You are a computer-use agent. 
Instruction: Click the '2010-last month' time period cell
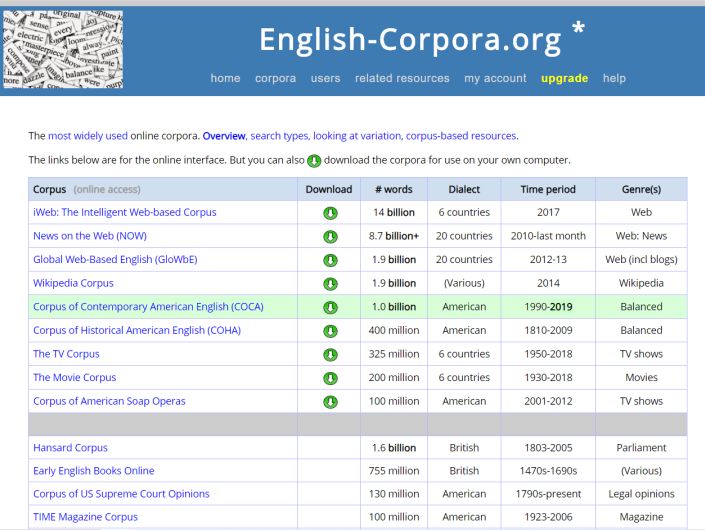pos(548,236)
